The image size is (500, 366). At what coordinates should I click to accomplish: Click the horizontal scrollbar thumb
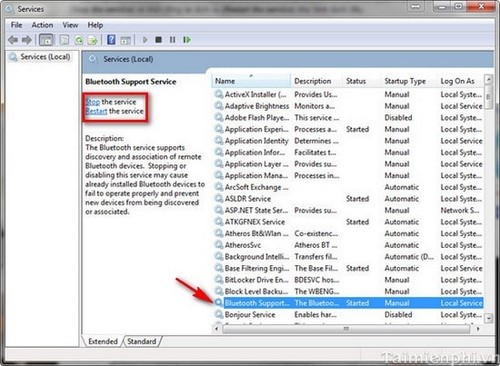[346, 329]
